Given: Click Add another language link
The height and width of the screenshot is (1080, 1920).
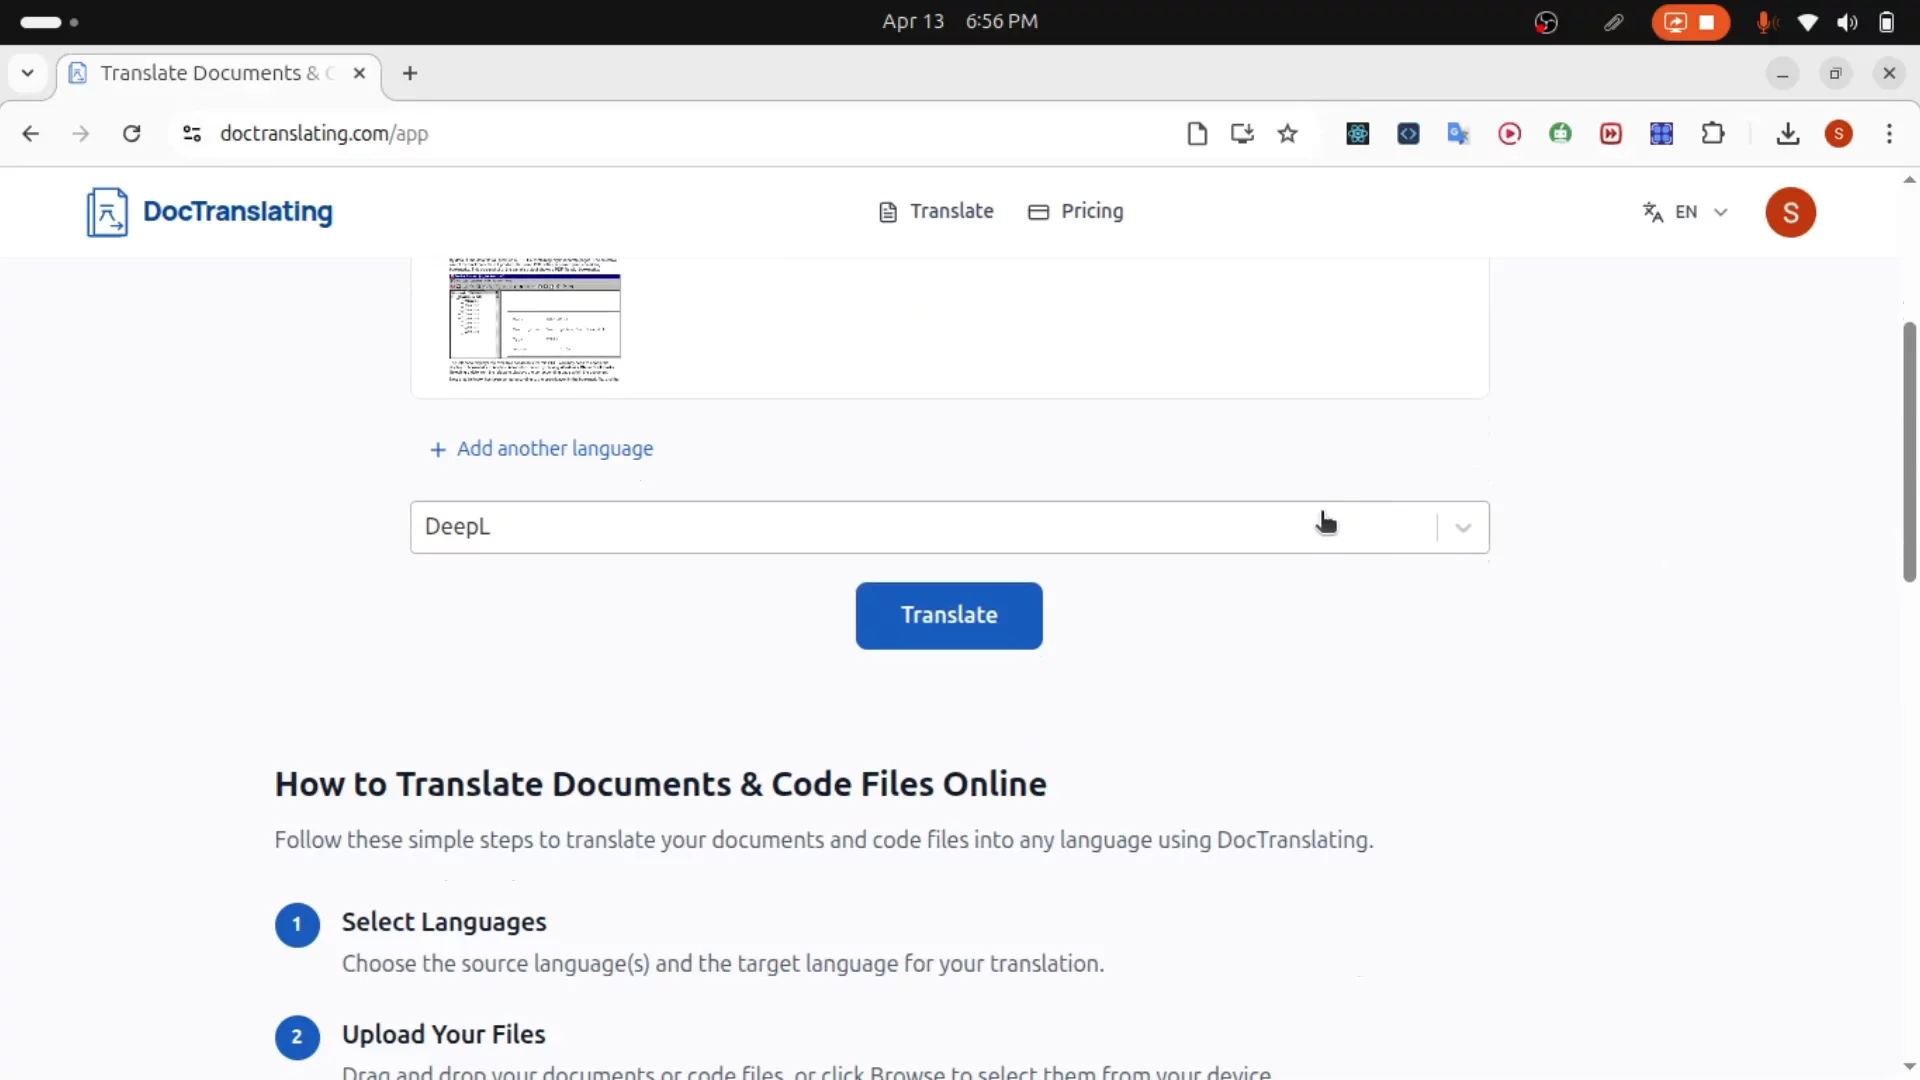Looking at the screenshot, I should point(541,449).
